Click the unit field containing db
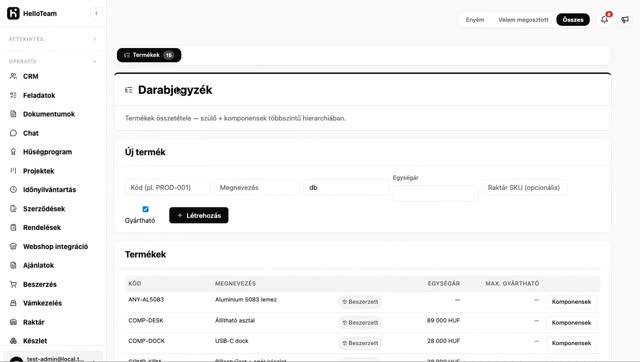 [x=346, y=188]
